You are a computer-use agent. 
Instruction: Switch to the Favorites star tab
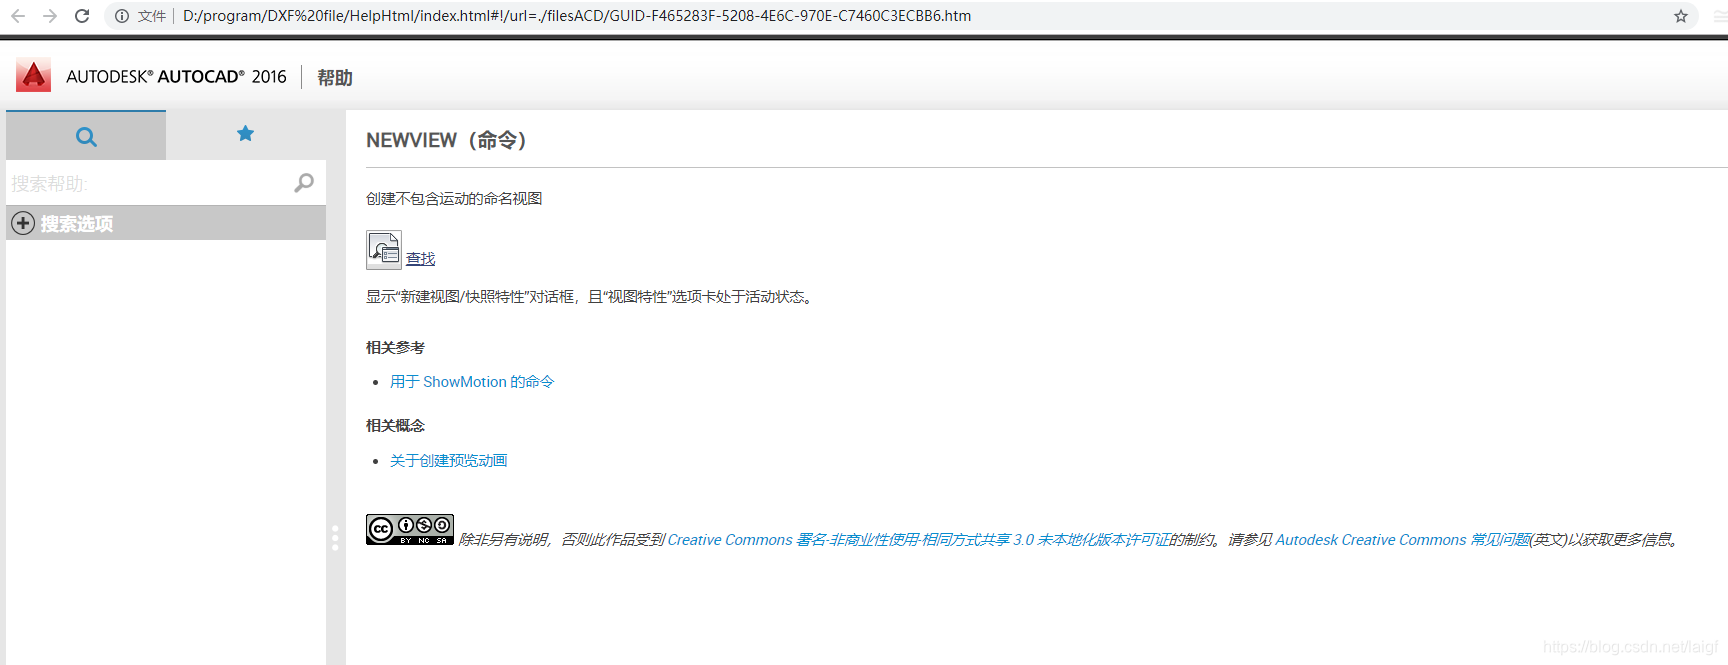pyautogui.click(x=245, y=134)
